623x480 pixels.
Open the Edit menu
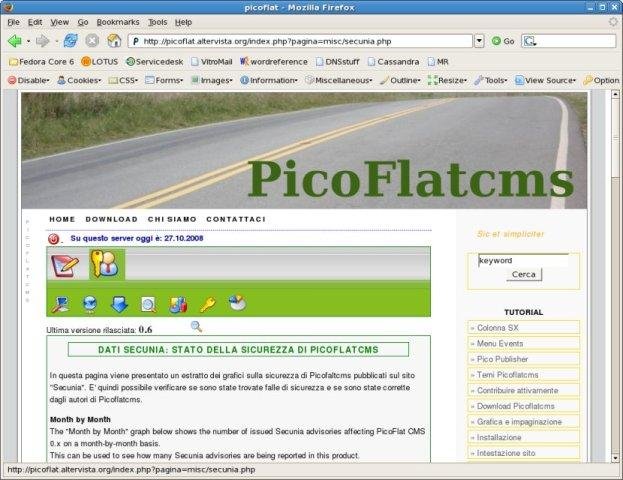point(35,22)
